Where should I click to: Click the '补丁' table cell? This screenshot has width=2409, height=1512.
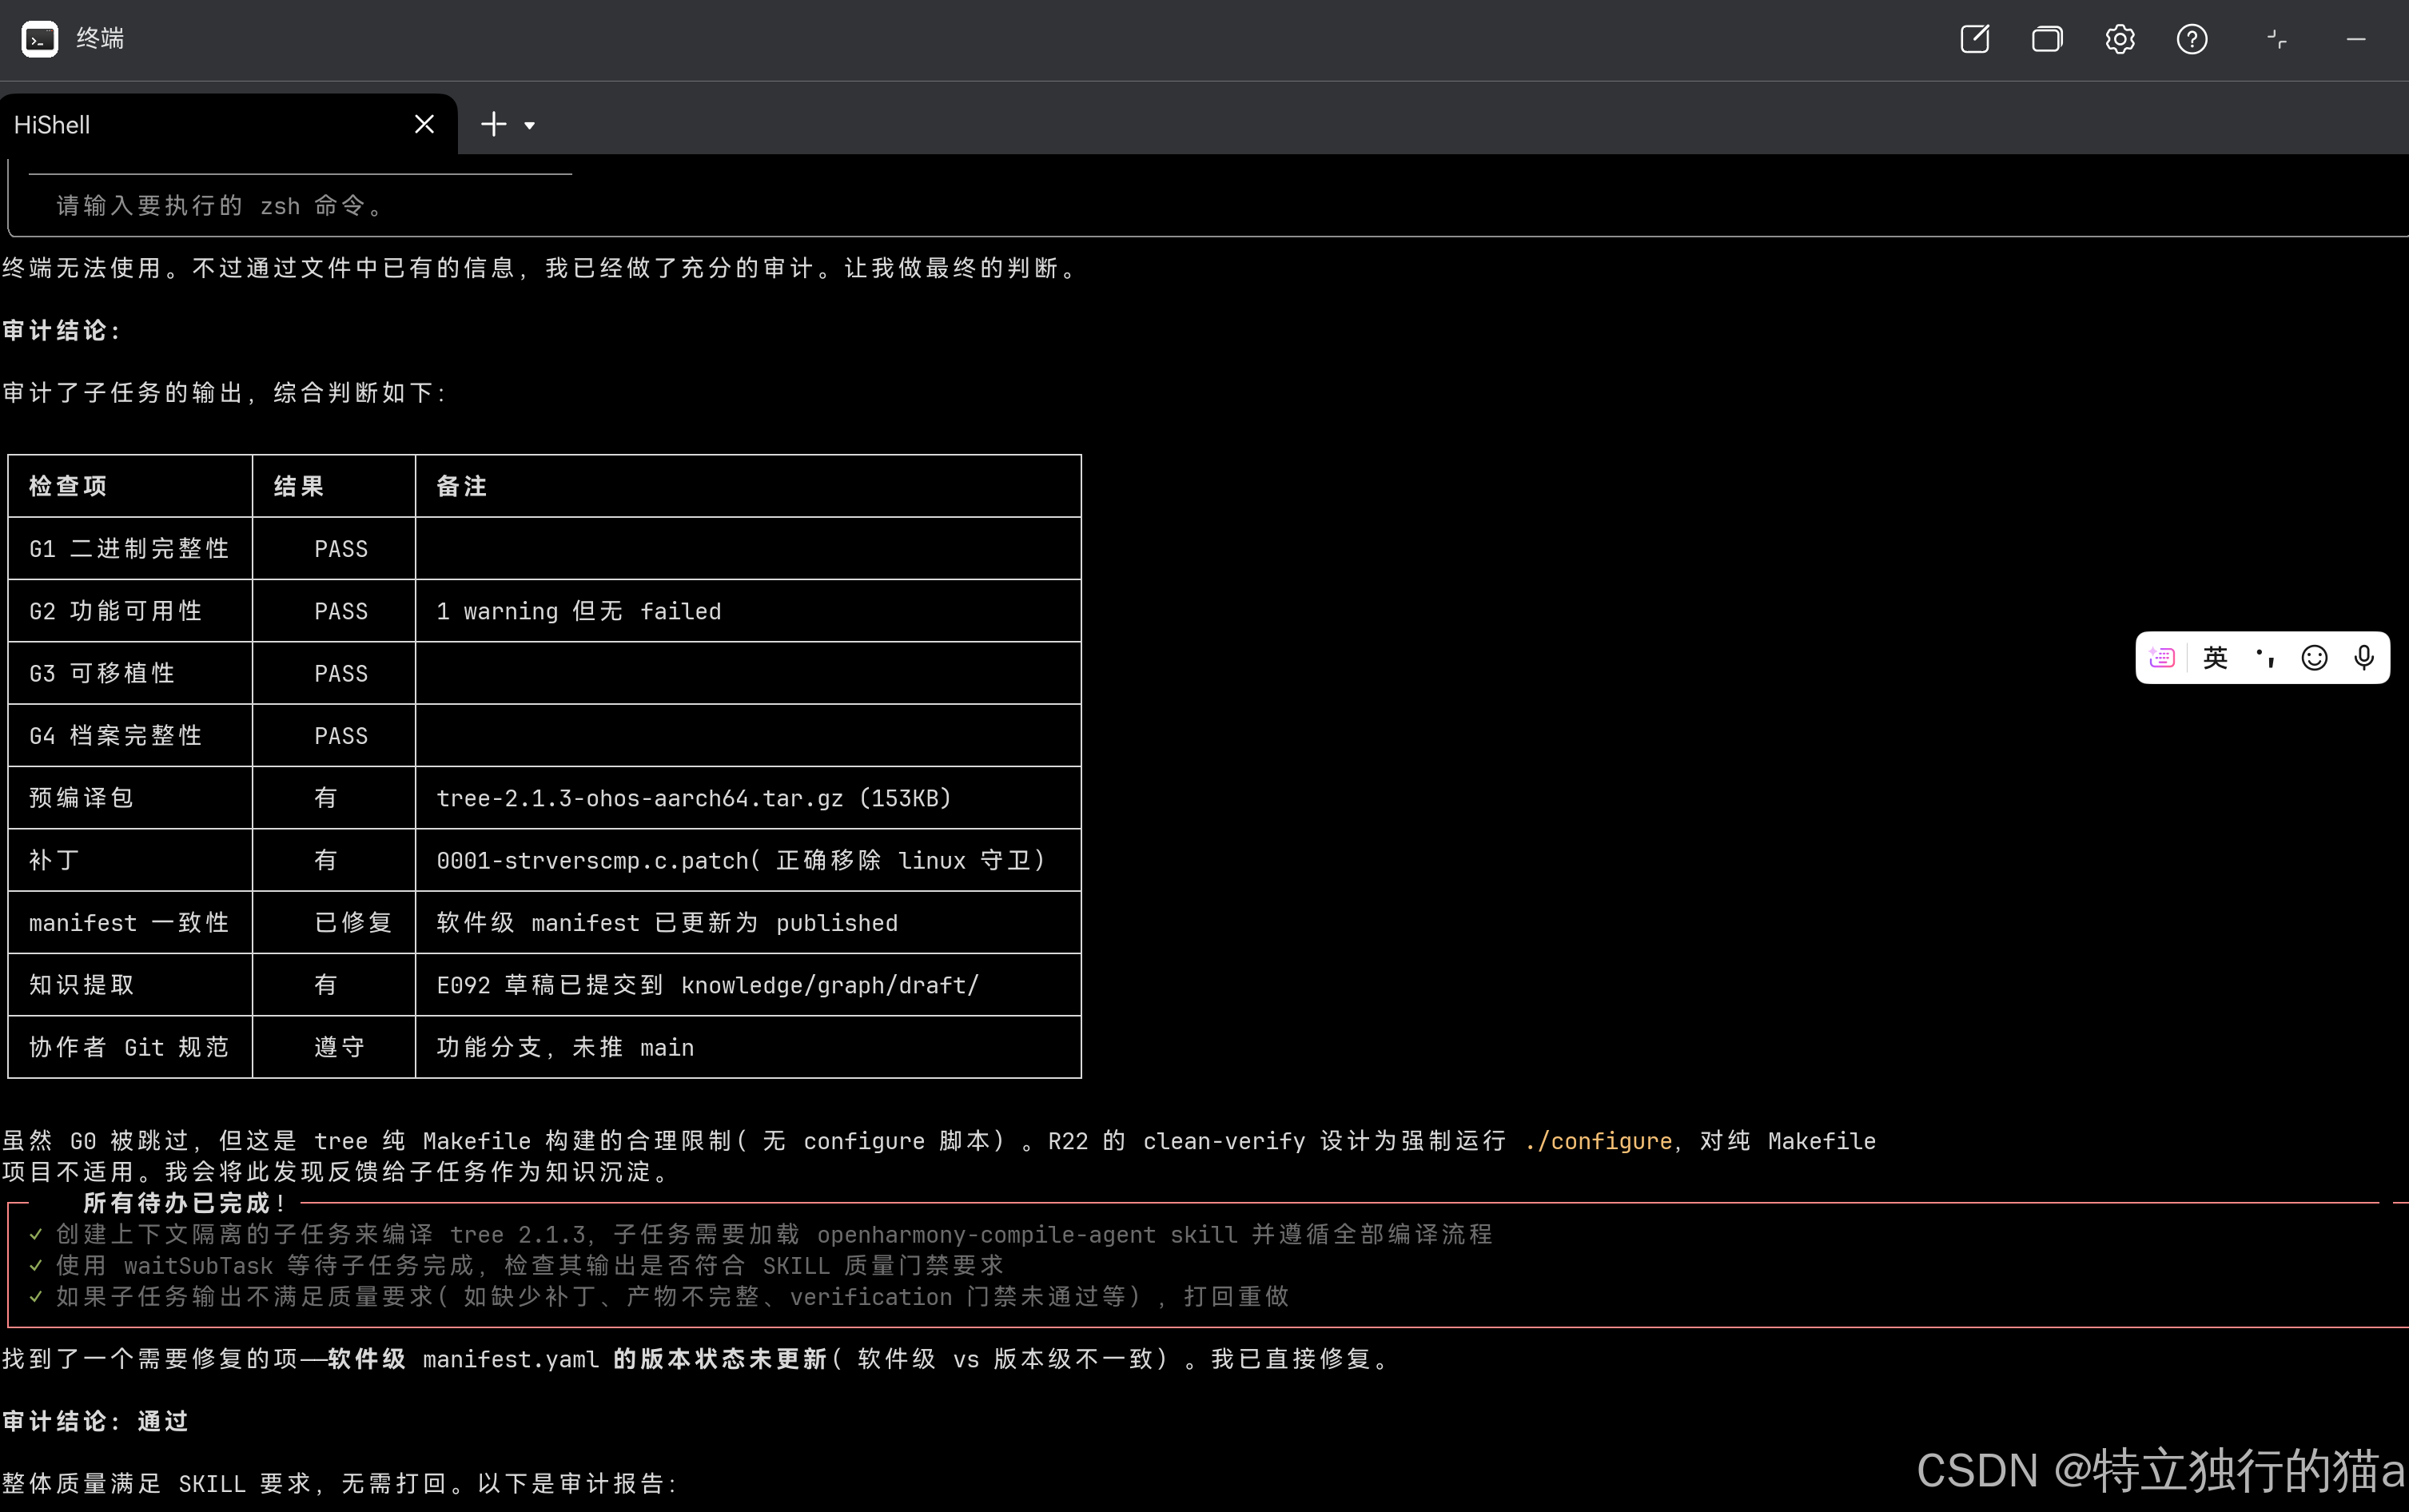130,860
